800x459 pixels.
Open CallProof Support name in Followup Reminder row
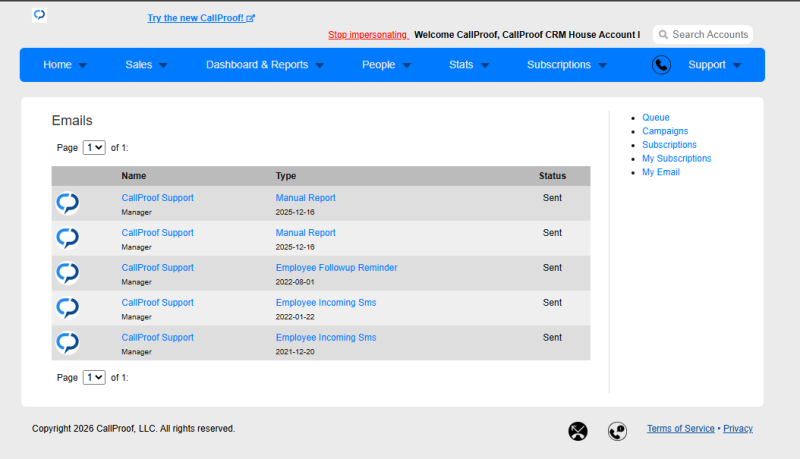(x=158, y=268)
